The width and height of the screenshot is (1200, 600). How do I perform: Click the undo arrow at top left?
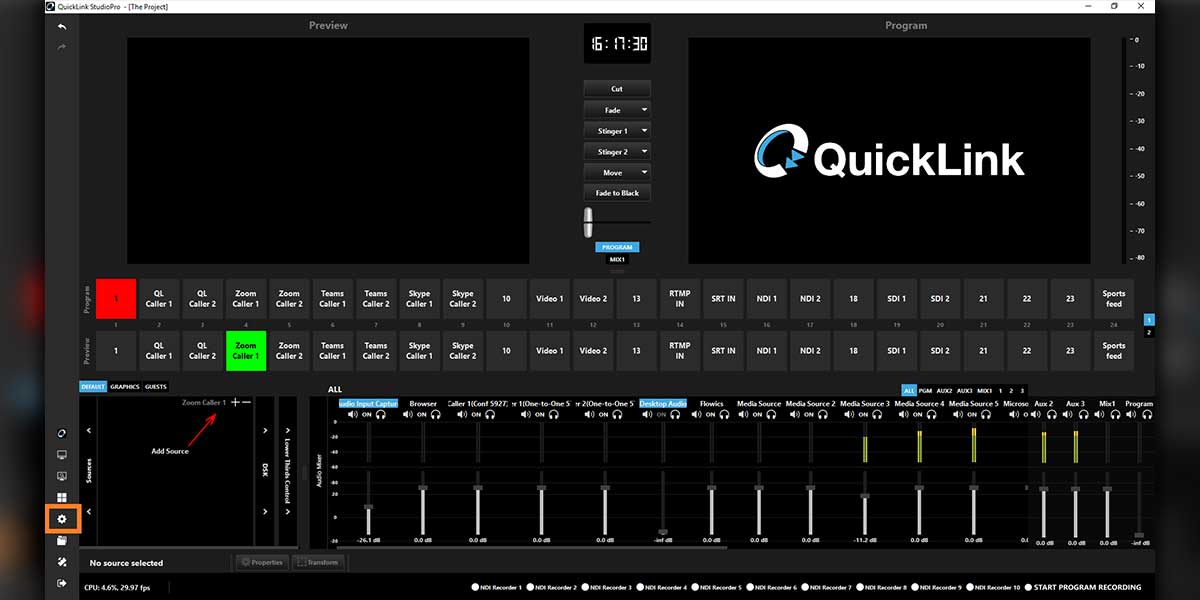tap(62, 26)
